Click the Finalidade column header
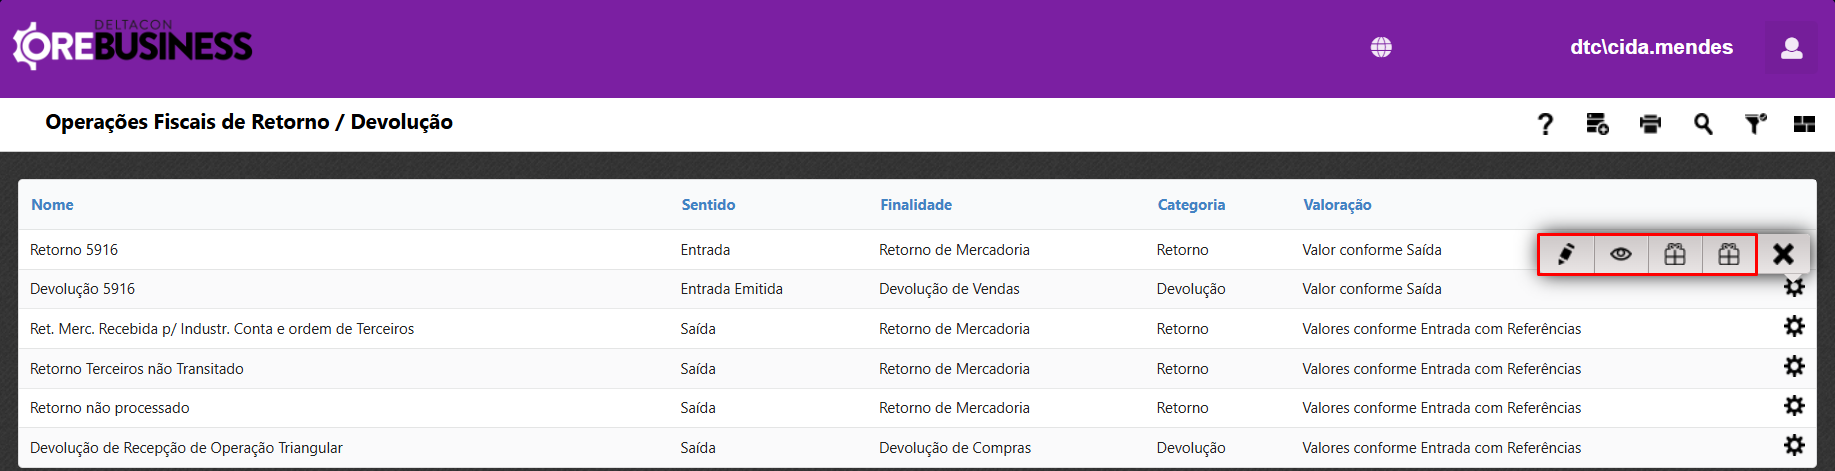This screenshot has height=471, width=1835. point(916,205)
